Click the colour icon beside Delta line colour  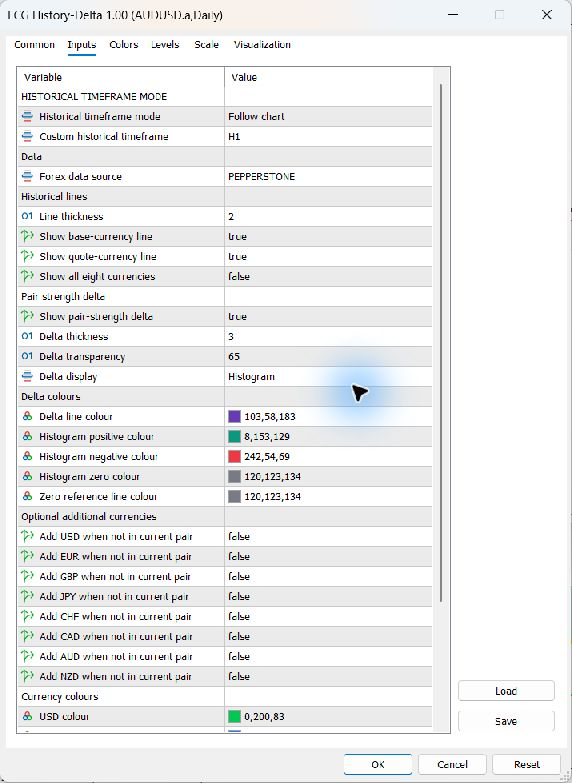point(27,416)
